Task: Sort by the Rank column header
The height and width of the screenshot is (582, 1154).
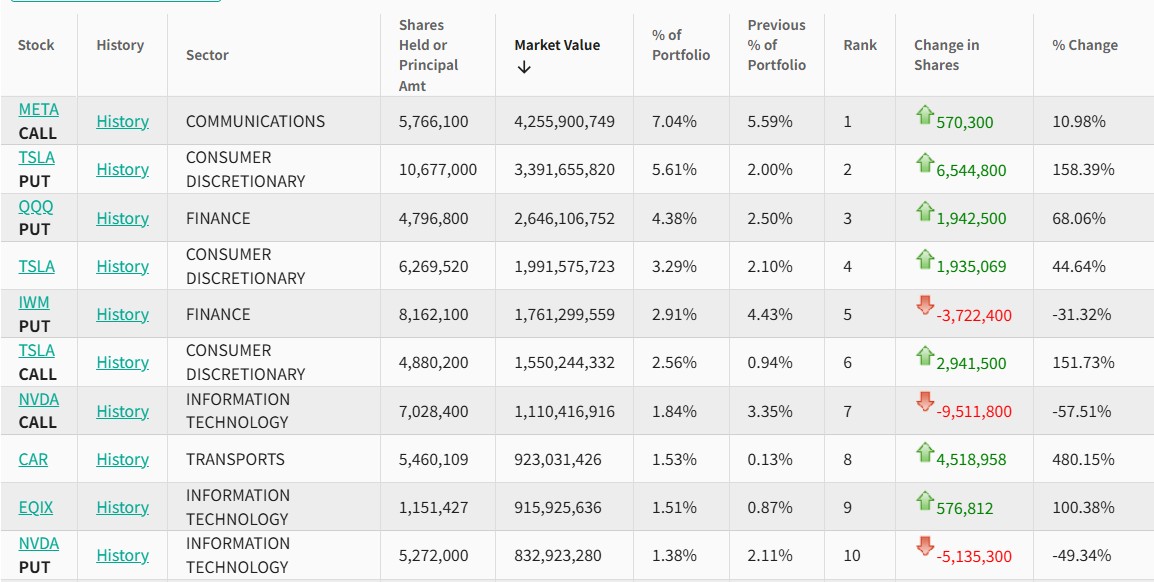Action: click(x=860, y=45)
